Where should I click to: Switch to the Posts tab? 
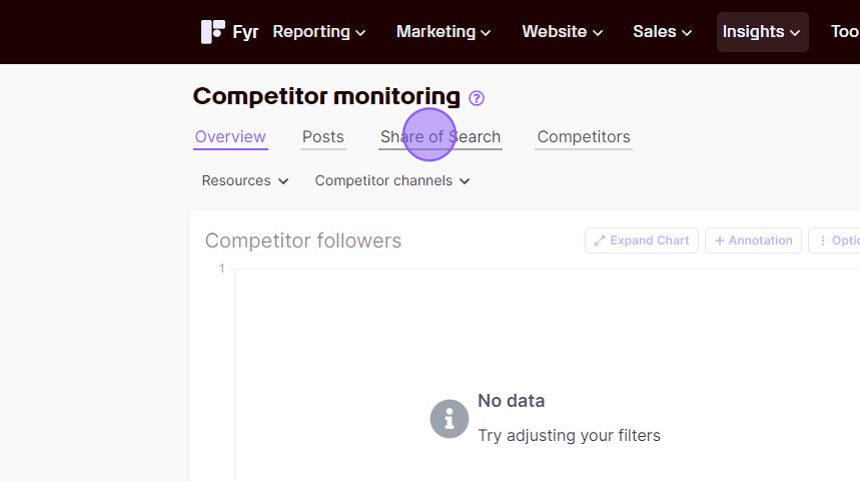tap(323, 137)
